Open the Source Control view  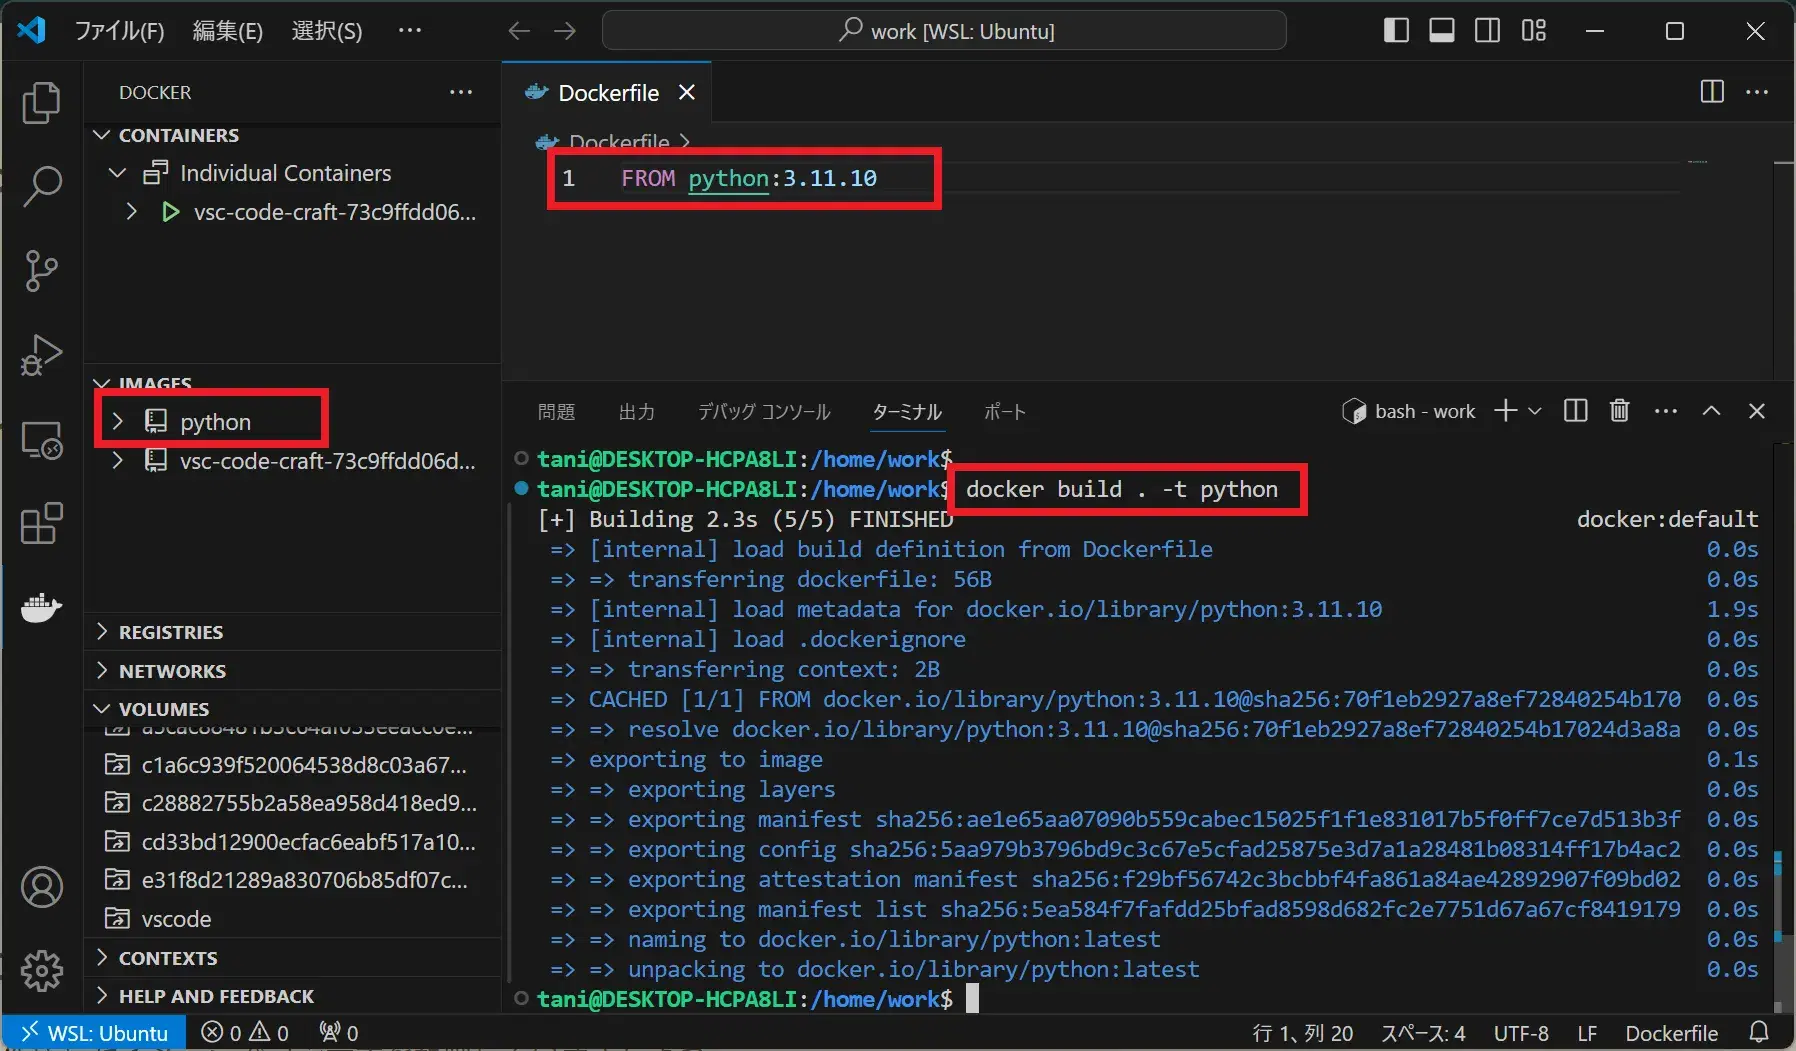click(x=41, y=270)
